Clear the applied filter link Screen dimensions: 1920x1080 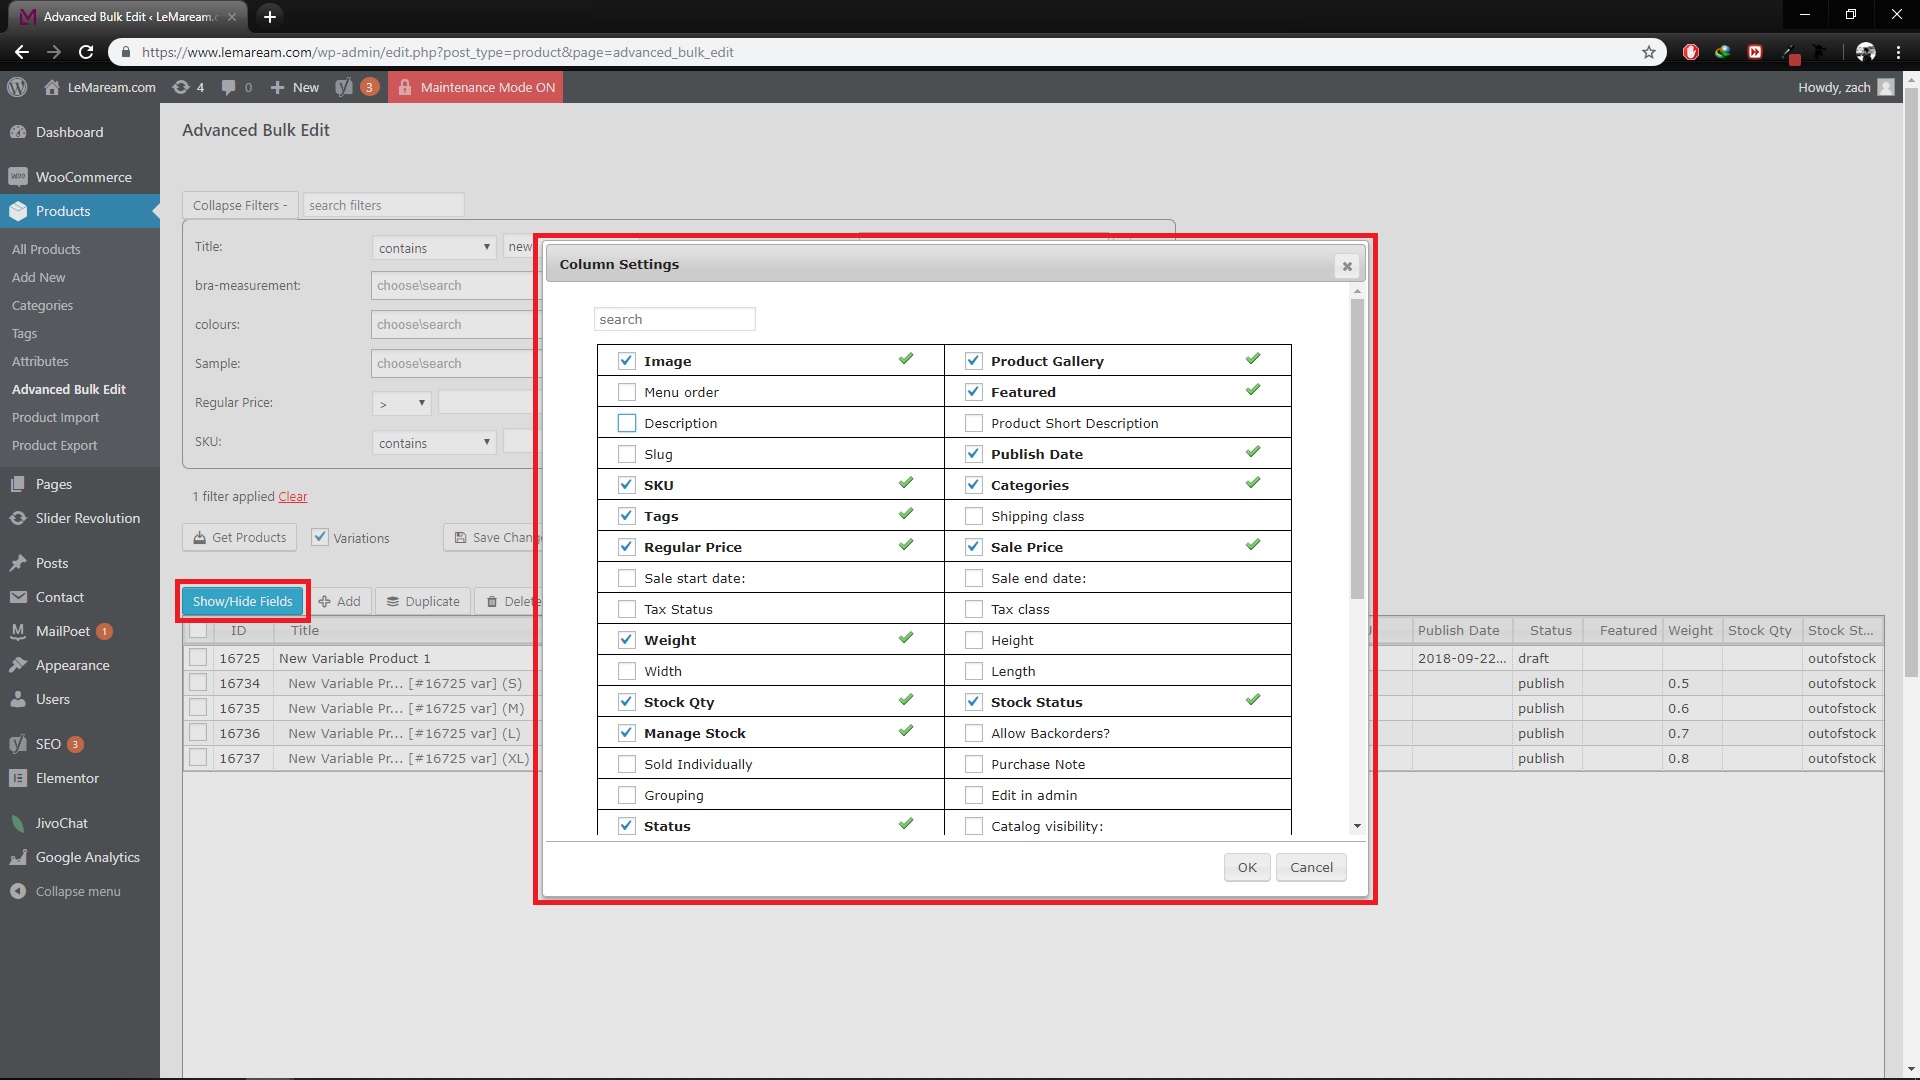tap(292, 497)
